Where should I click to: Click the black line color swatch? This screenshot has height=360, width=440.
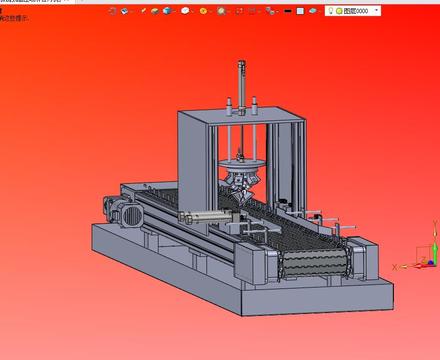click(x=288, y=11)
